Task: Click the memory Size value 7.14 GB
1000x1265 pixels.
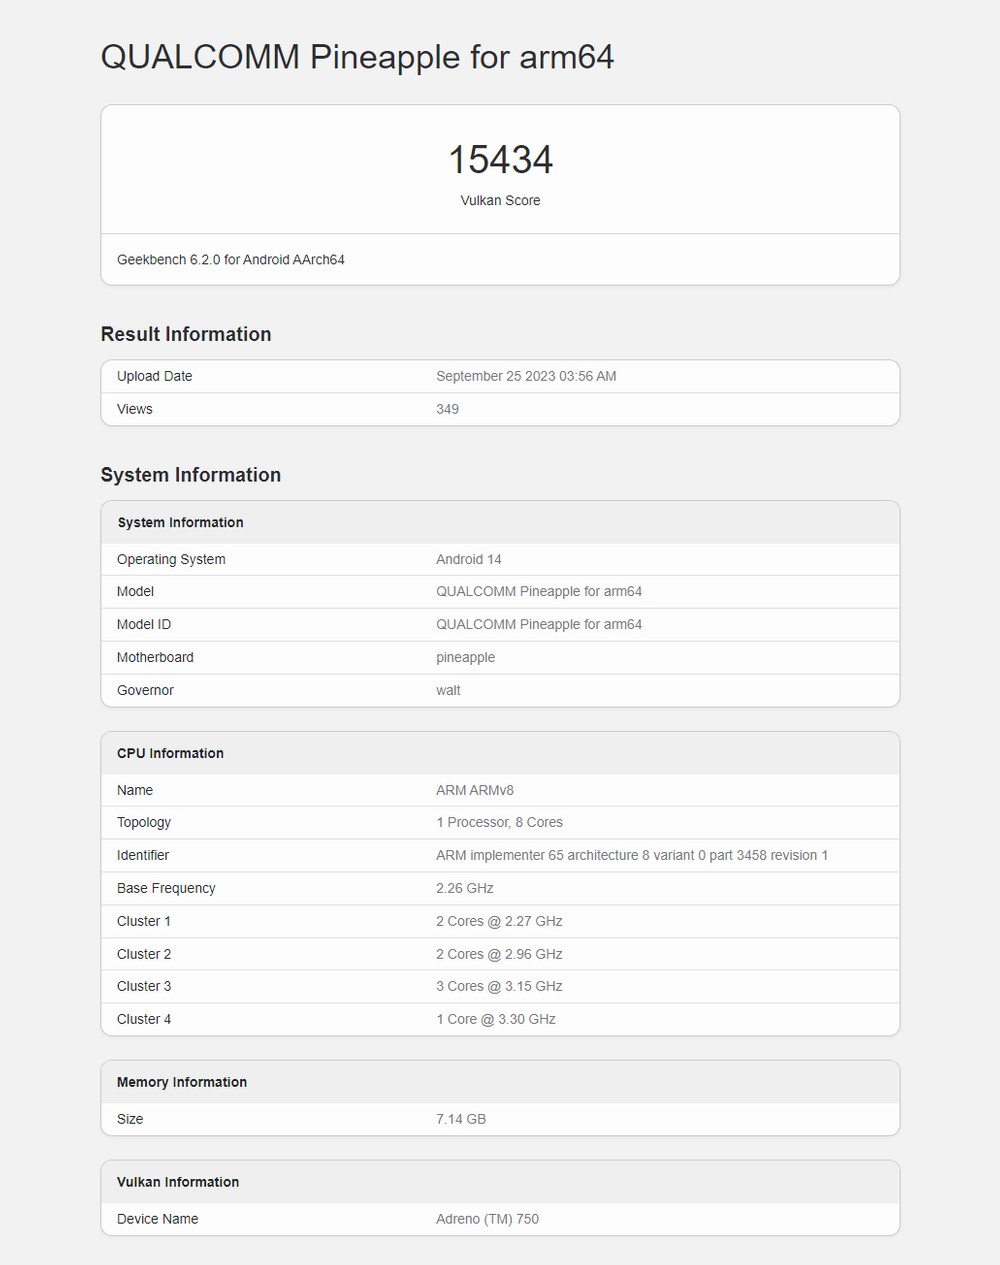Action: [x=461, y=1119]
